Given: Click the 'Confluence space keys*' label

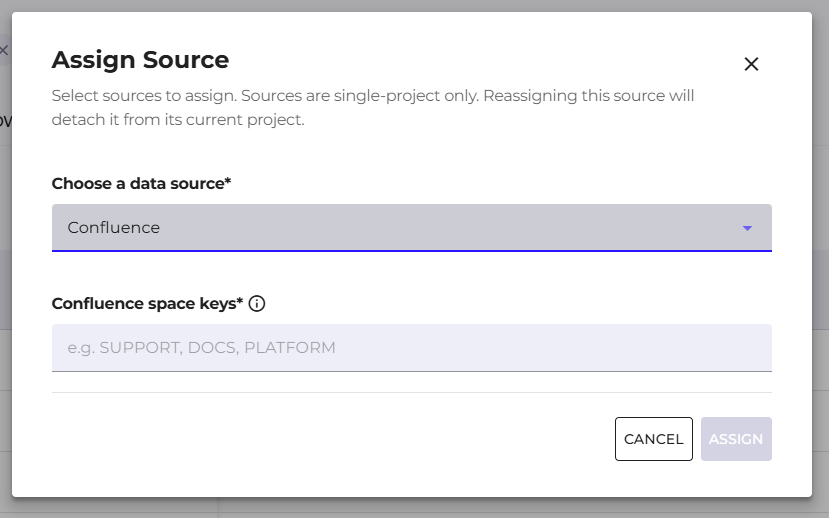Looking at the screenshot, I should (147, 303).
